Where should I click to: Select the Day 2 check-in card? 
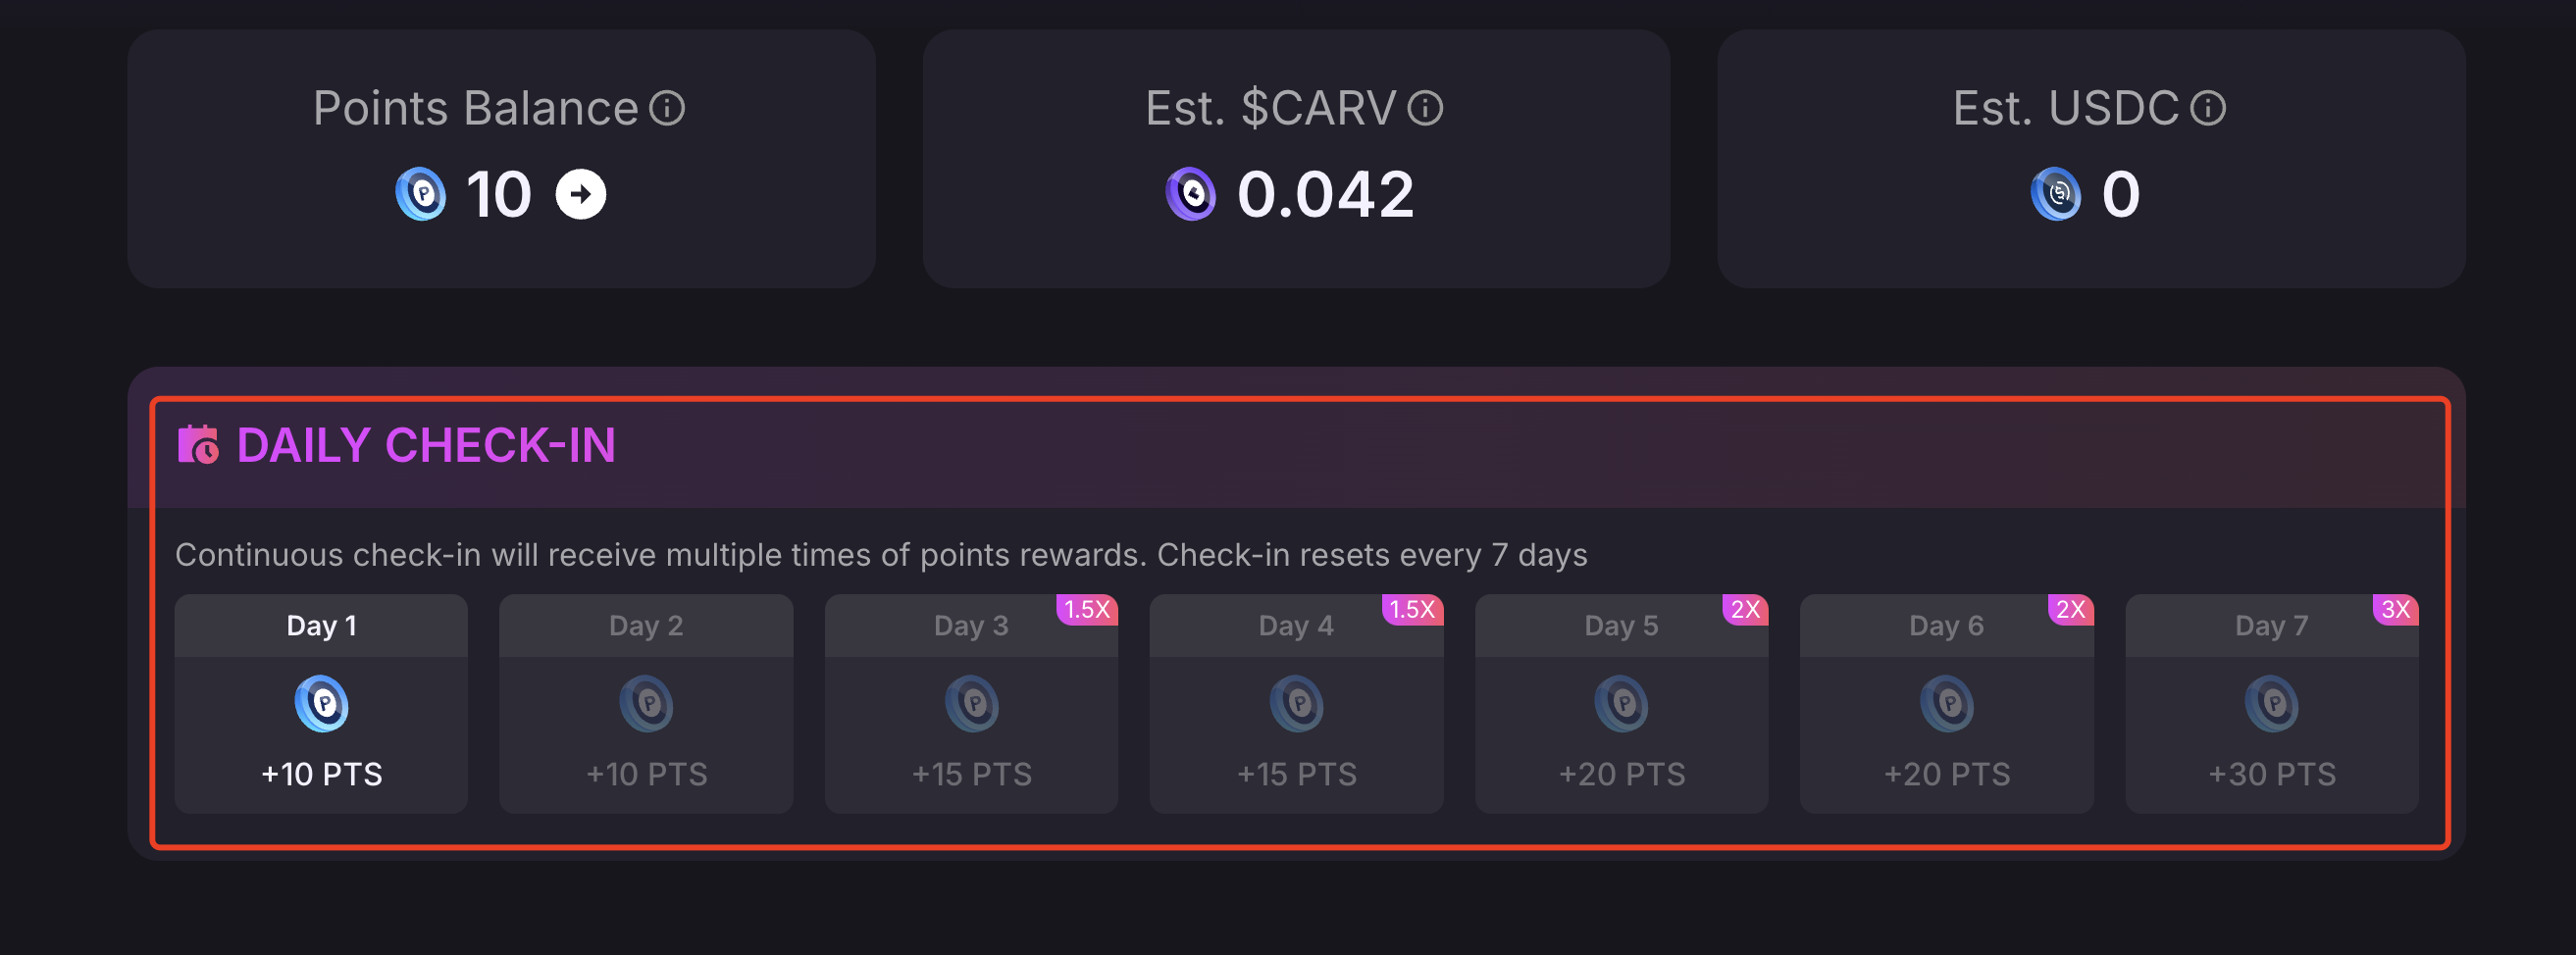[646, 704]
